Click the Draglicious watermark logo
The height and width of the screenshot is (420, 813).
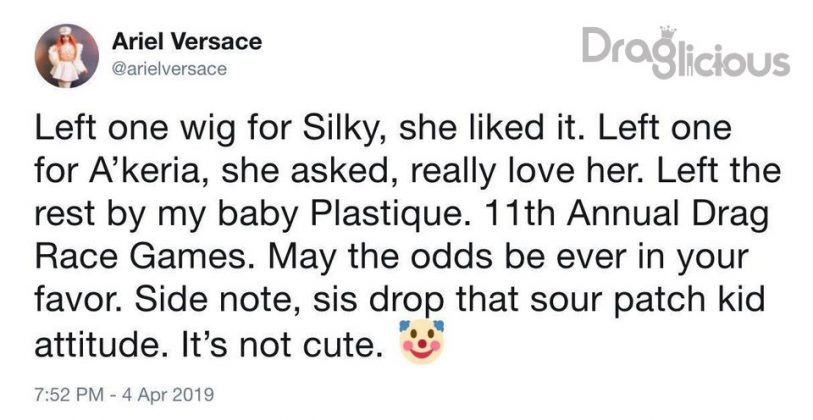[685, 53]
